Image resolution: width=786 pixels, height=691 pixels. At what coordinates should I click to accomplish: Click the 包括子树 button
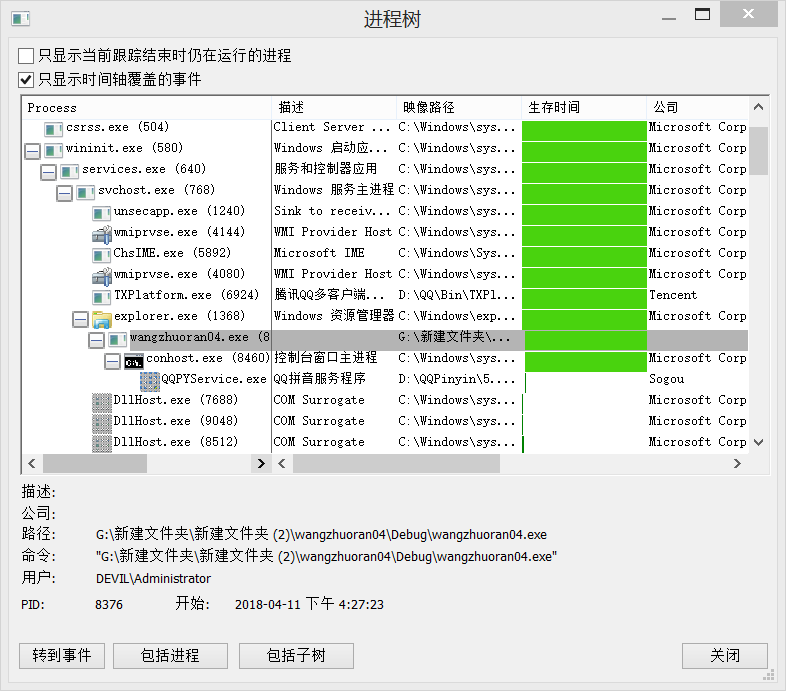point(296,655)
